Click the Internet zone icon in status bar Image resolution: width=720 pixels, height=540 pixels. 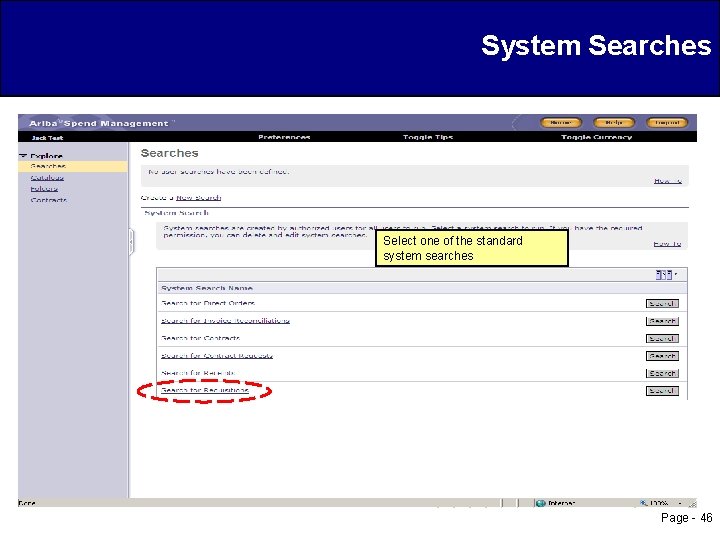pos(541,503)
